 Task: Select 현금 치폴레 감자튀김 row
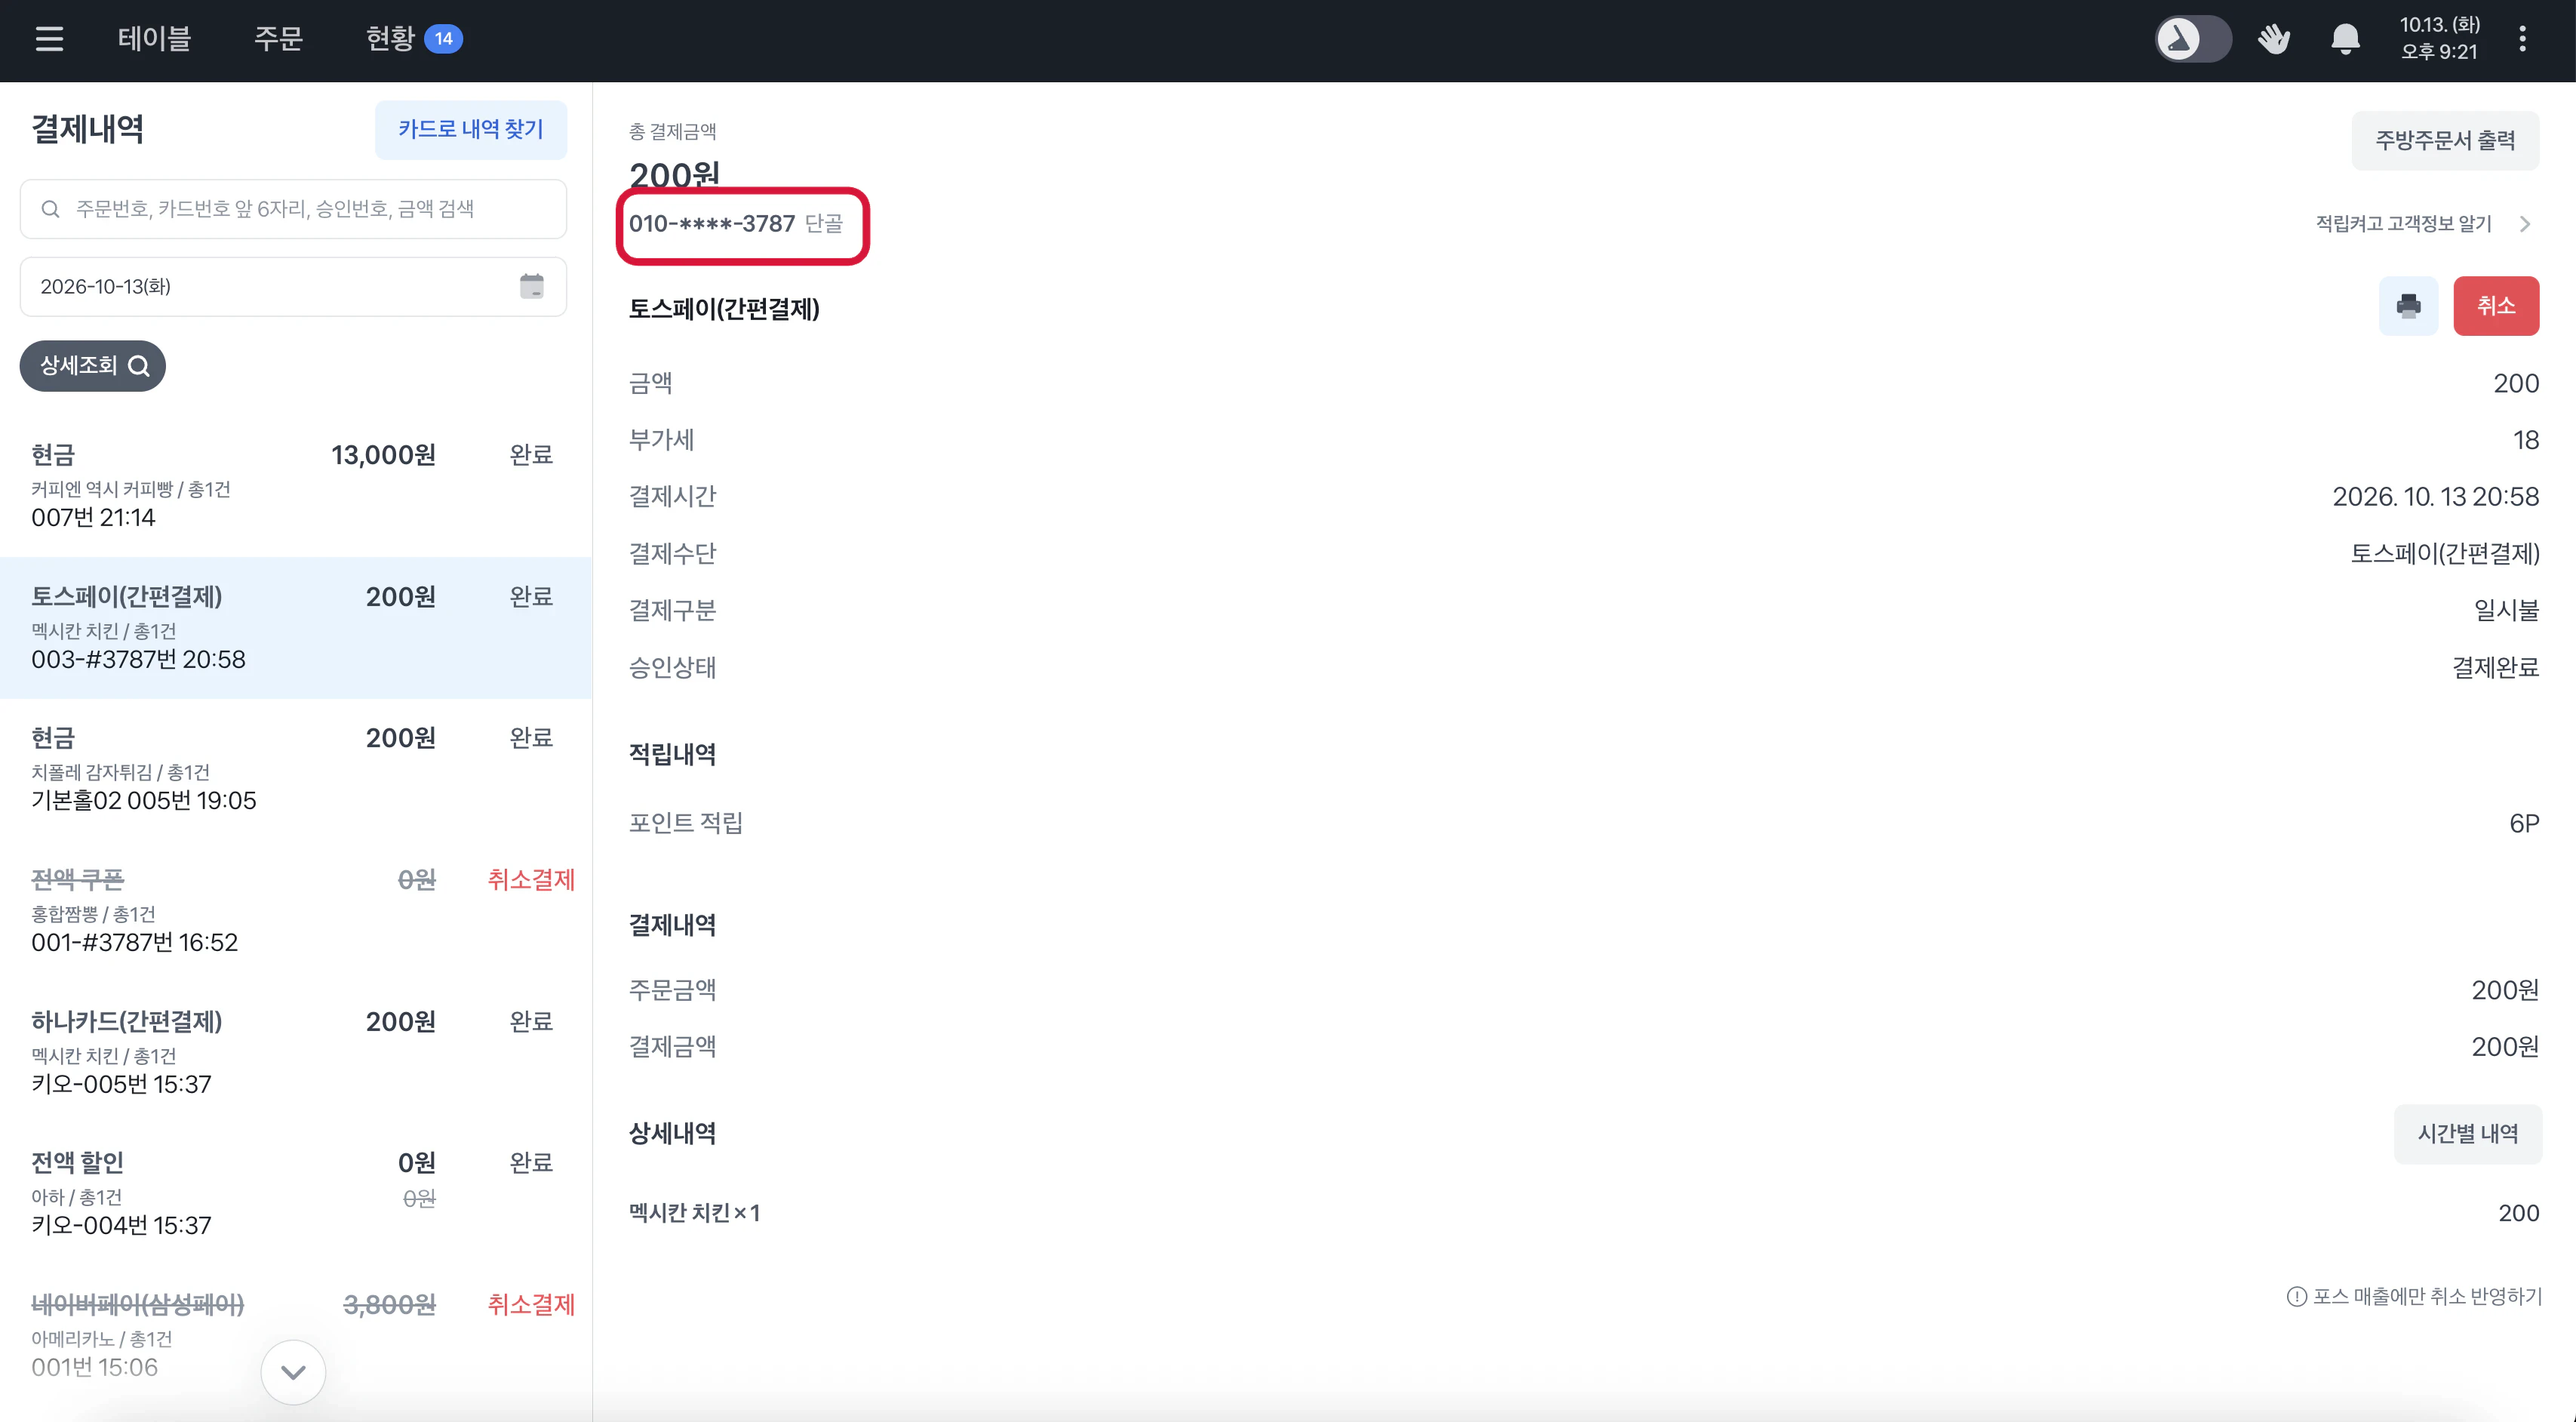click(x=296, y=769)
